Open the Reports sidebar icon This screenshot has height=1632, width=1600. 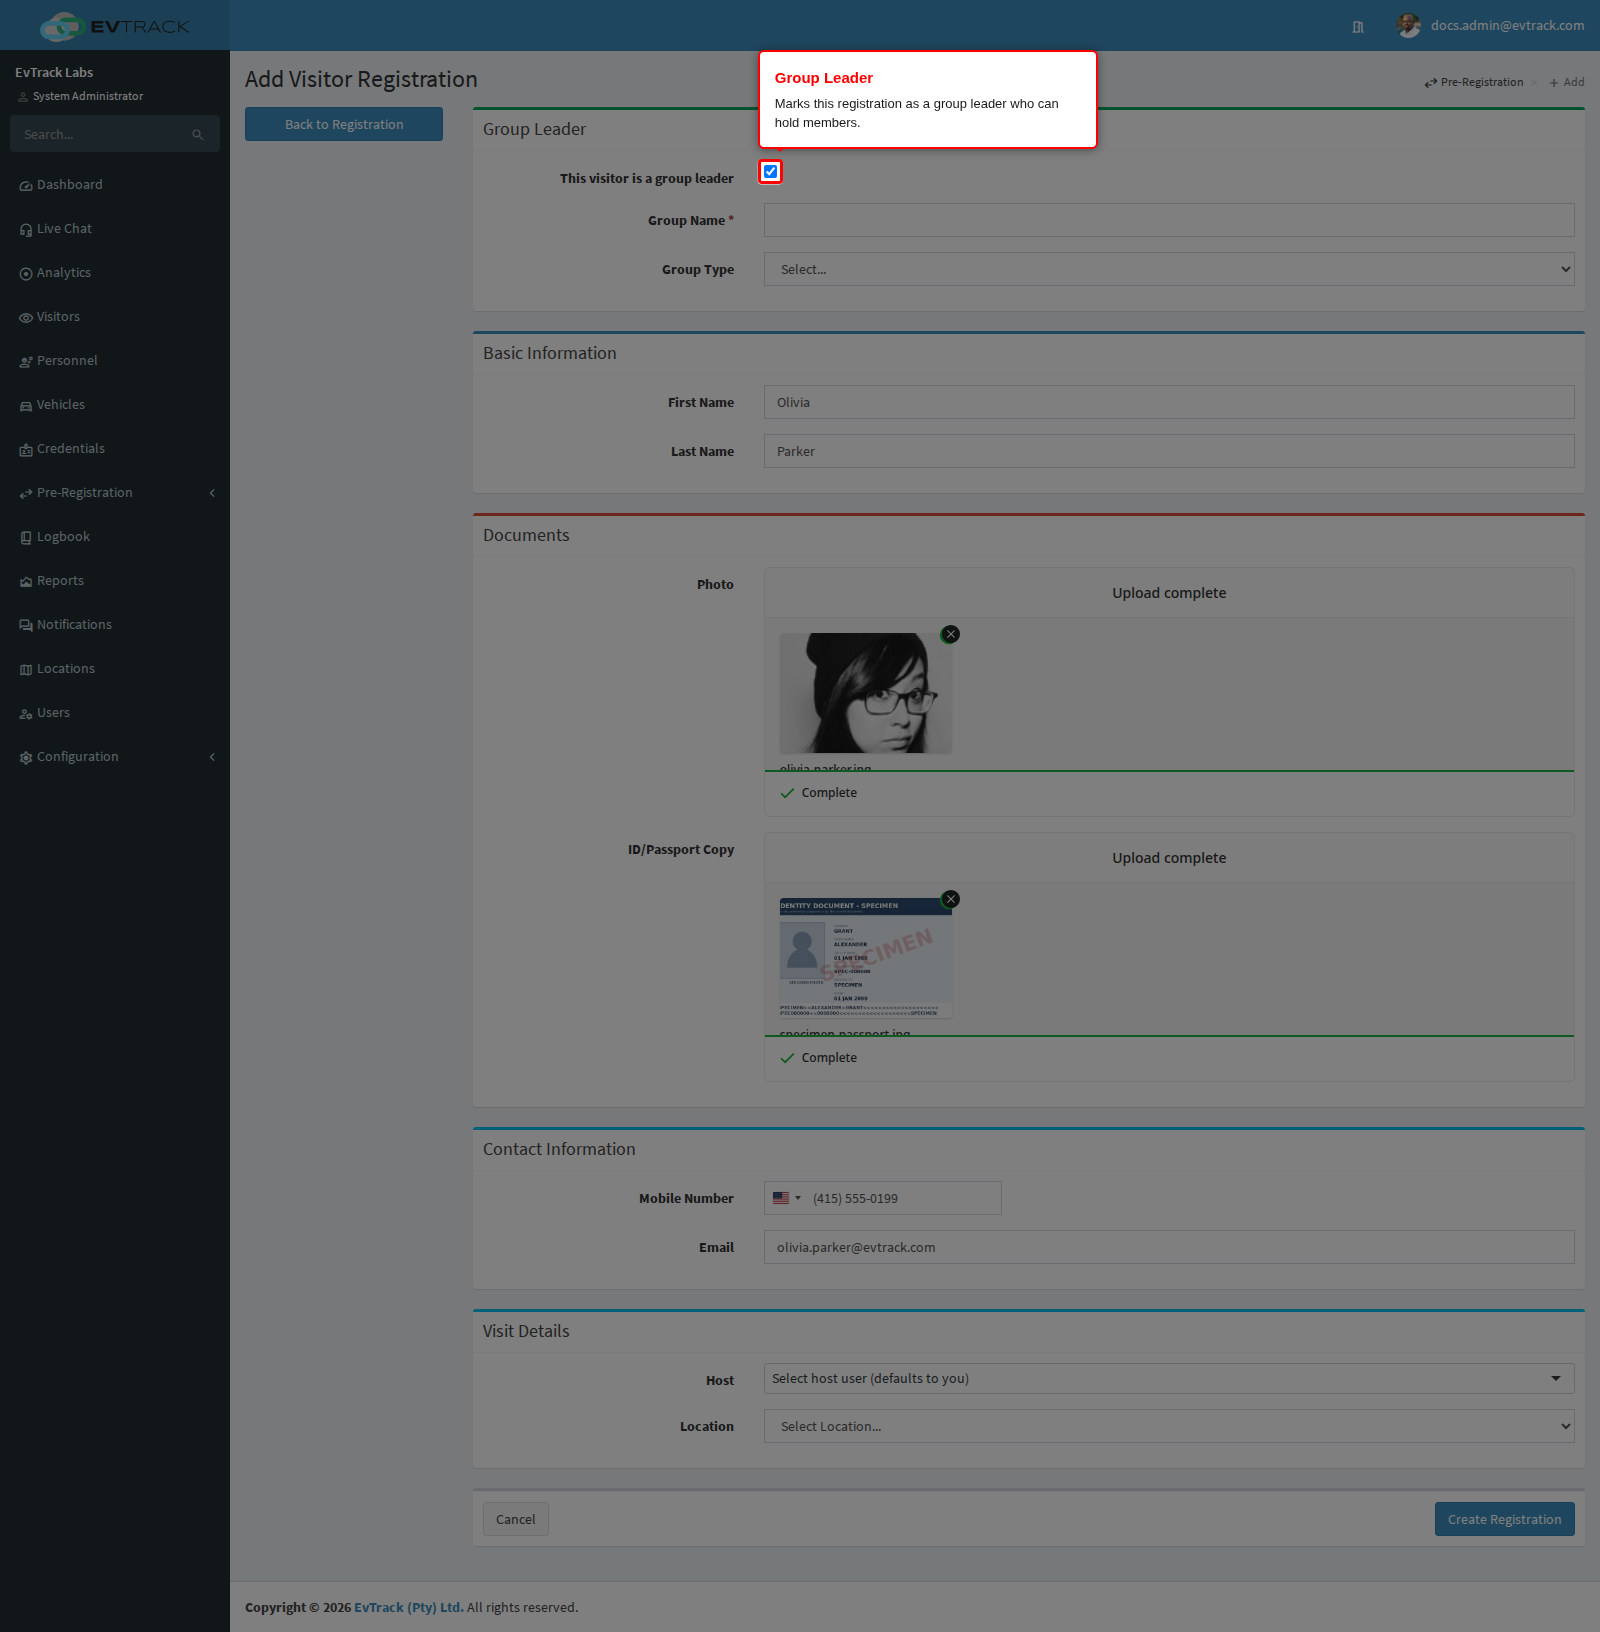point(26,582)
